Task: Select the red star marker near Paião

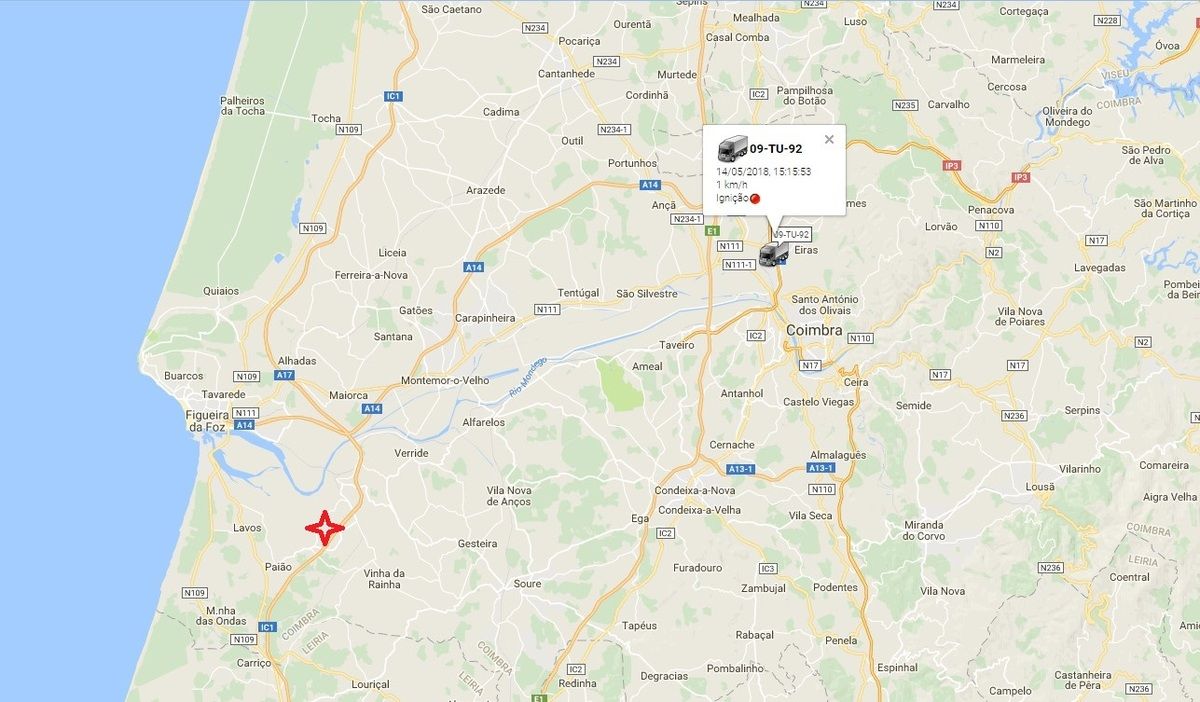Action: coord(325,527)
